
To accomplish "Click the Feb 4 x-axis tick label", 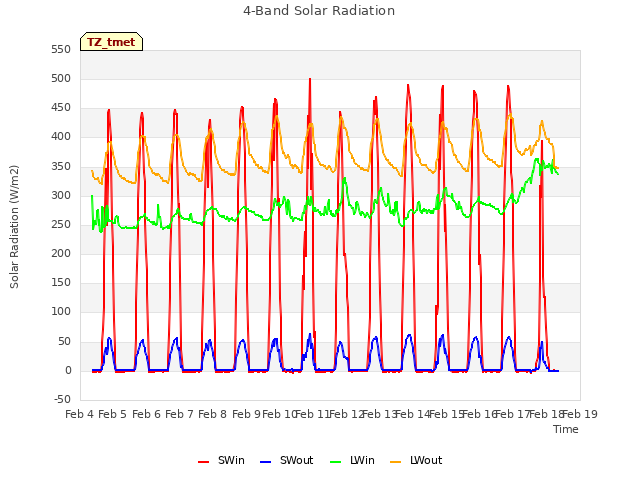I will tap(79, 414).
